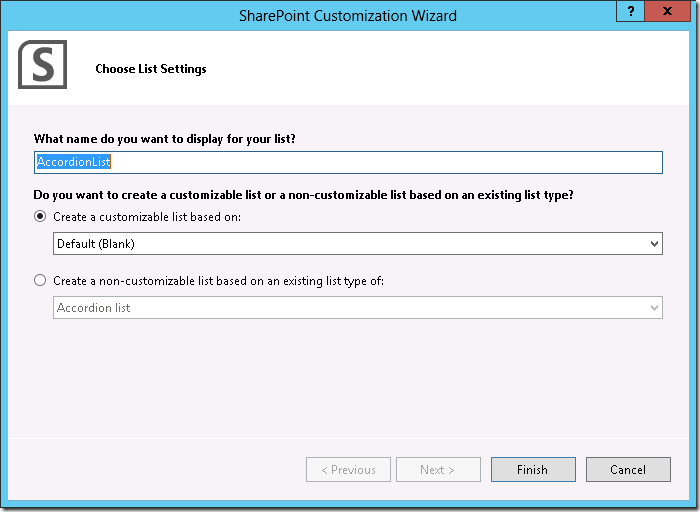Viewport: 700px width, 512px height.
Task: Click the Accordion list combo box
Action: [x=350, y=308]
